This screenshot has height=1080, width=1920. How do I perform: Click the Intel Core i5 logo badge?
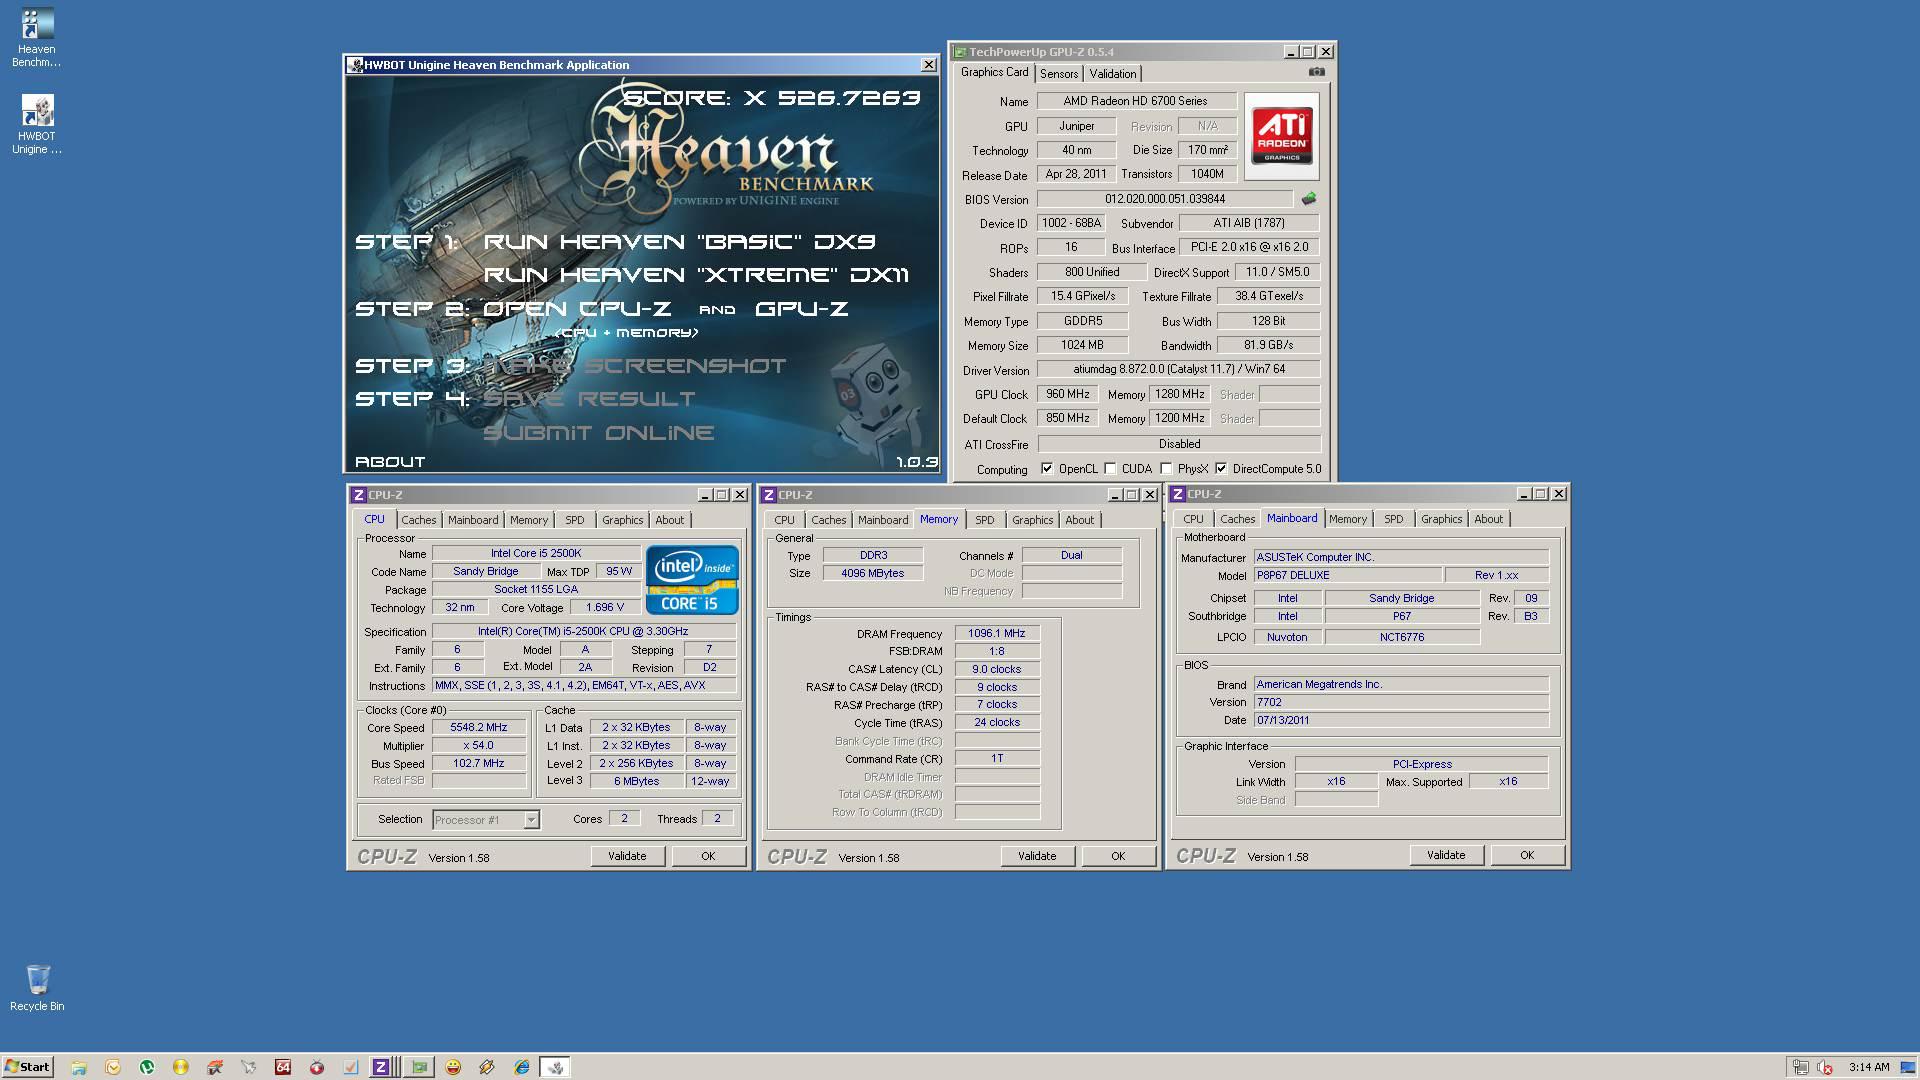click(x=692, y=579)
